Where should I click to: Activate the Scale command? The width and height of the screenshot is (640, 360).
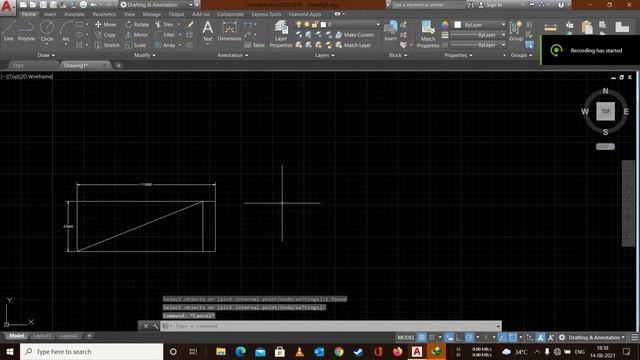tap(136, 45)
